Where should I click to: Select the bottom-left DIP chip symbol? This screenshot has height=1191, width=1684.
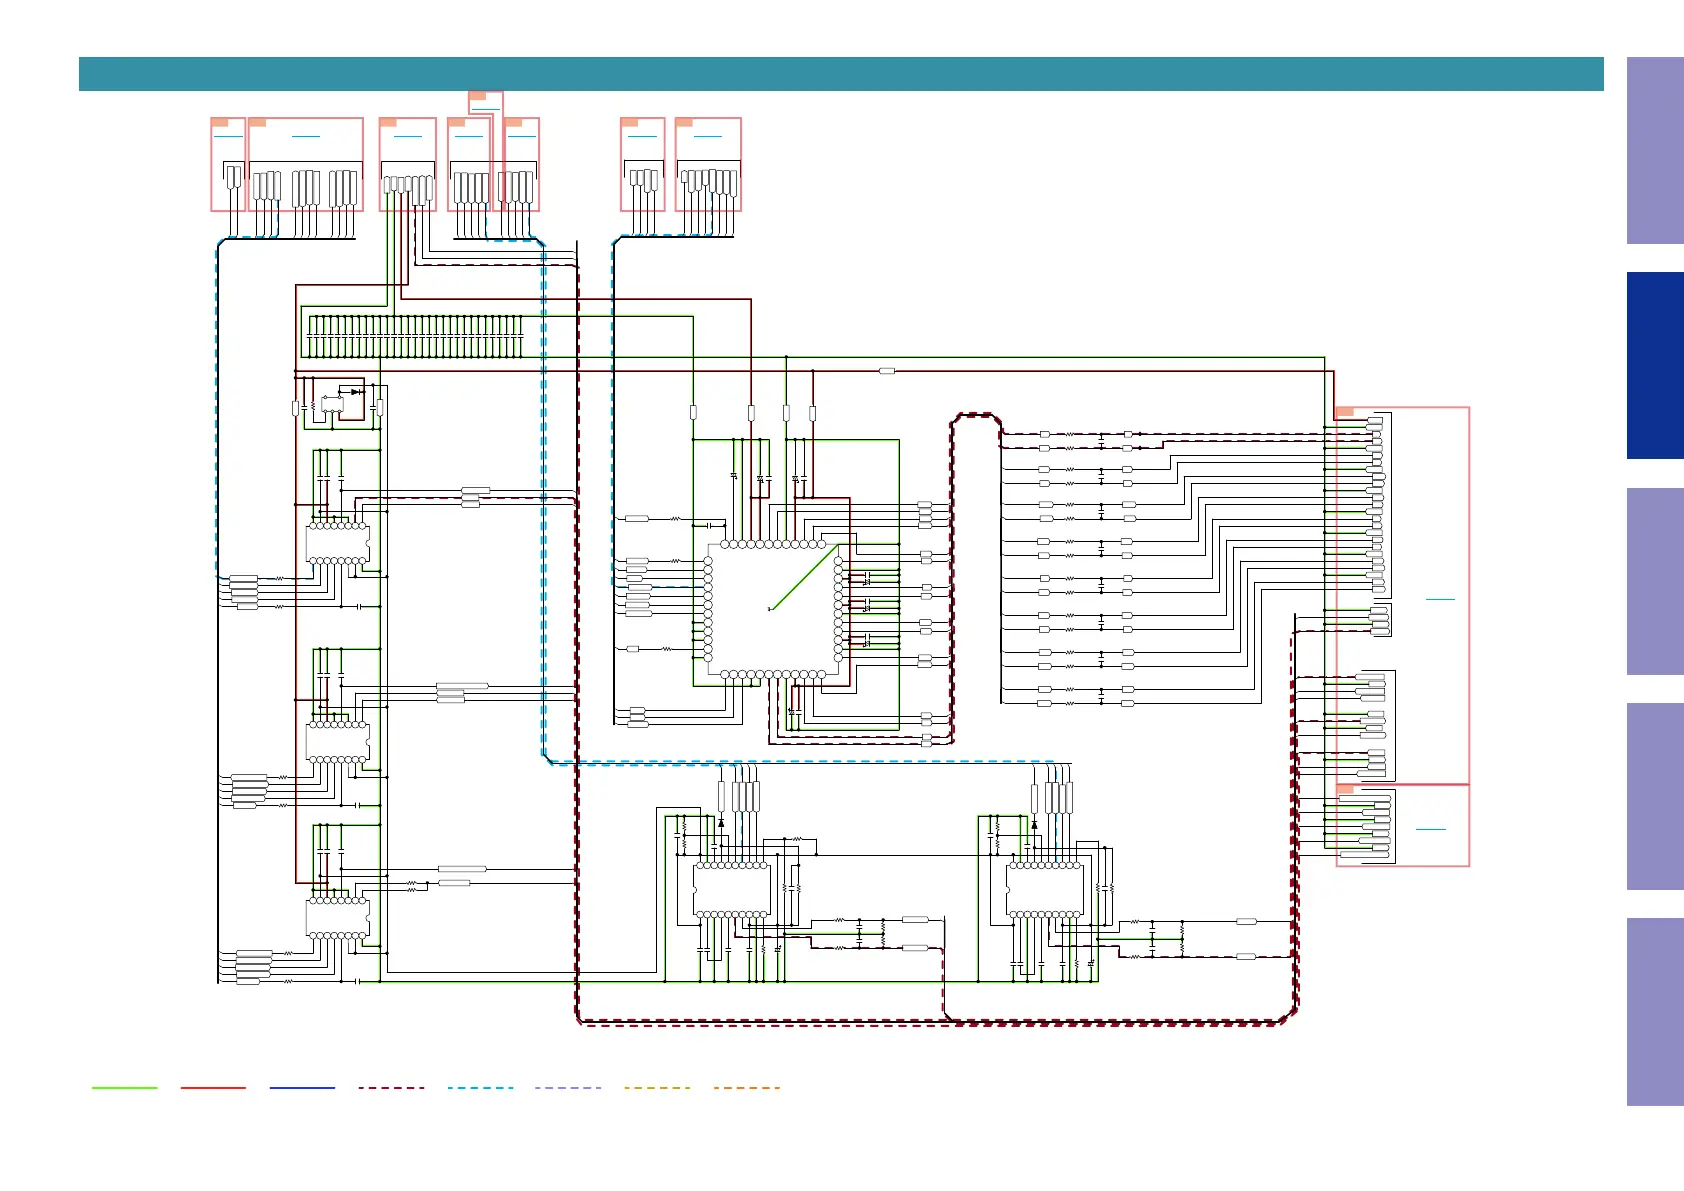click(x=337, y=917)
